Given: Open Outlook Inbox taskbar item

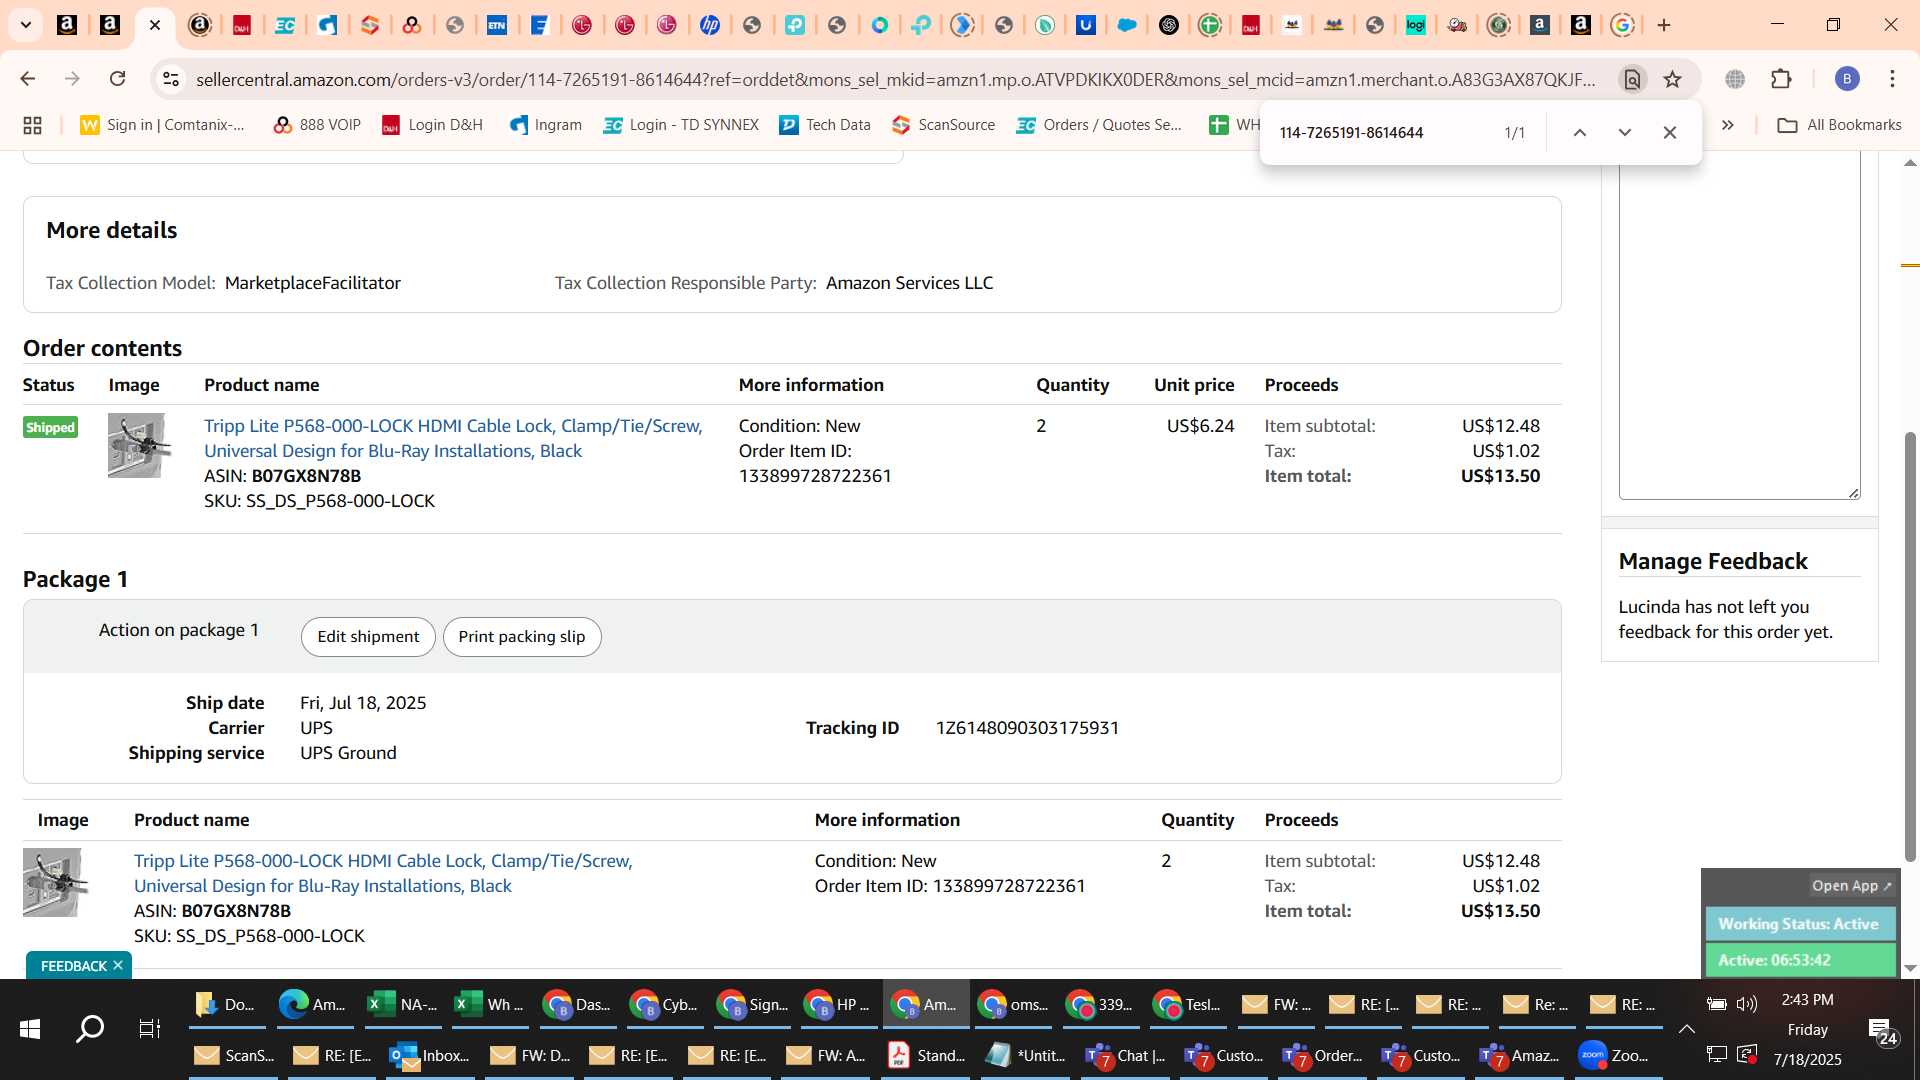Looking at the screenshot, I should click(430, 1055).
